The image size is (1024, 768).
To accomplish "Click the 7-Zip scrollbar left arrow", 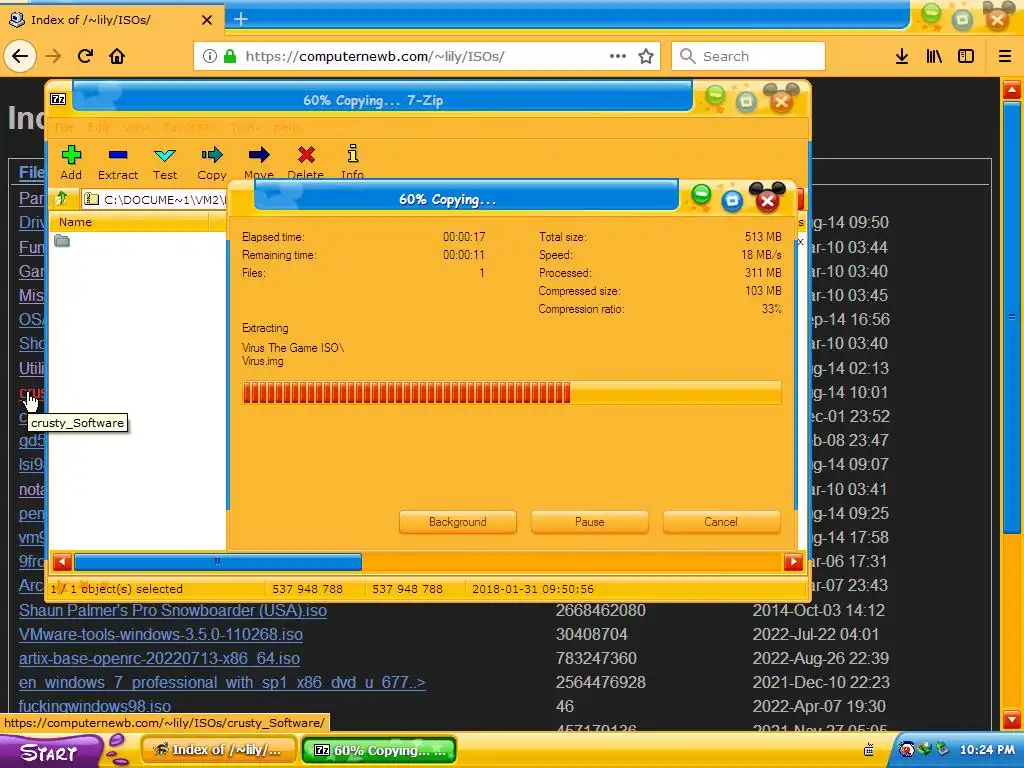I will (62, 562).
